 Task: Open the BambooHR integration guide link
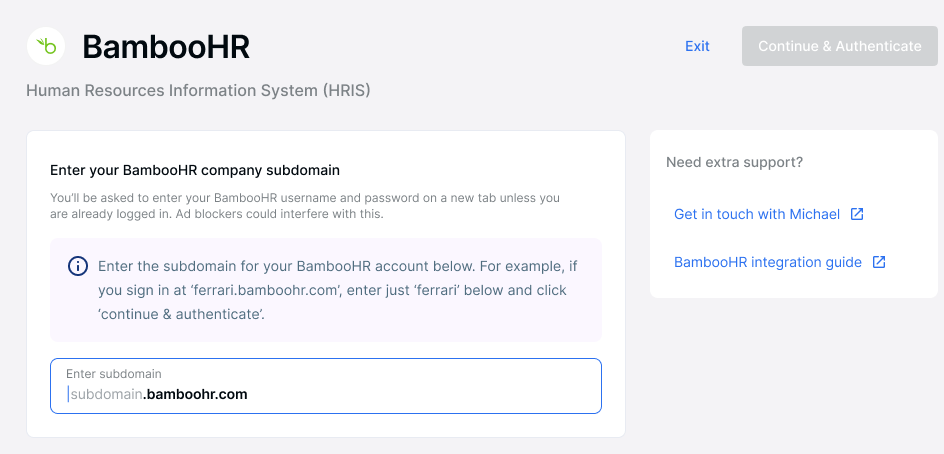tap(768, 263)
